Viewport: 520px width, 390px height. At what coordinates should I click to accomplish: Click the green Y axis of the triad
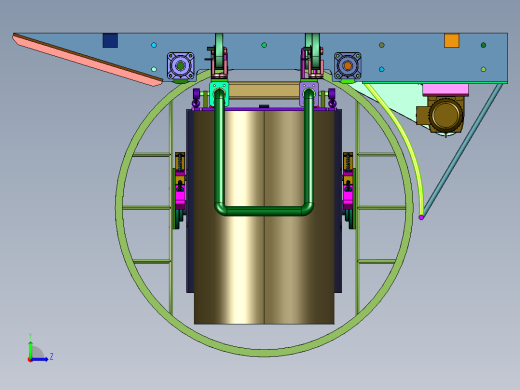coord(30,349)
